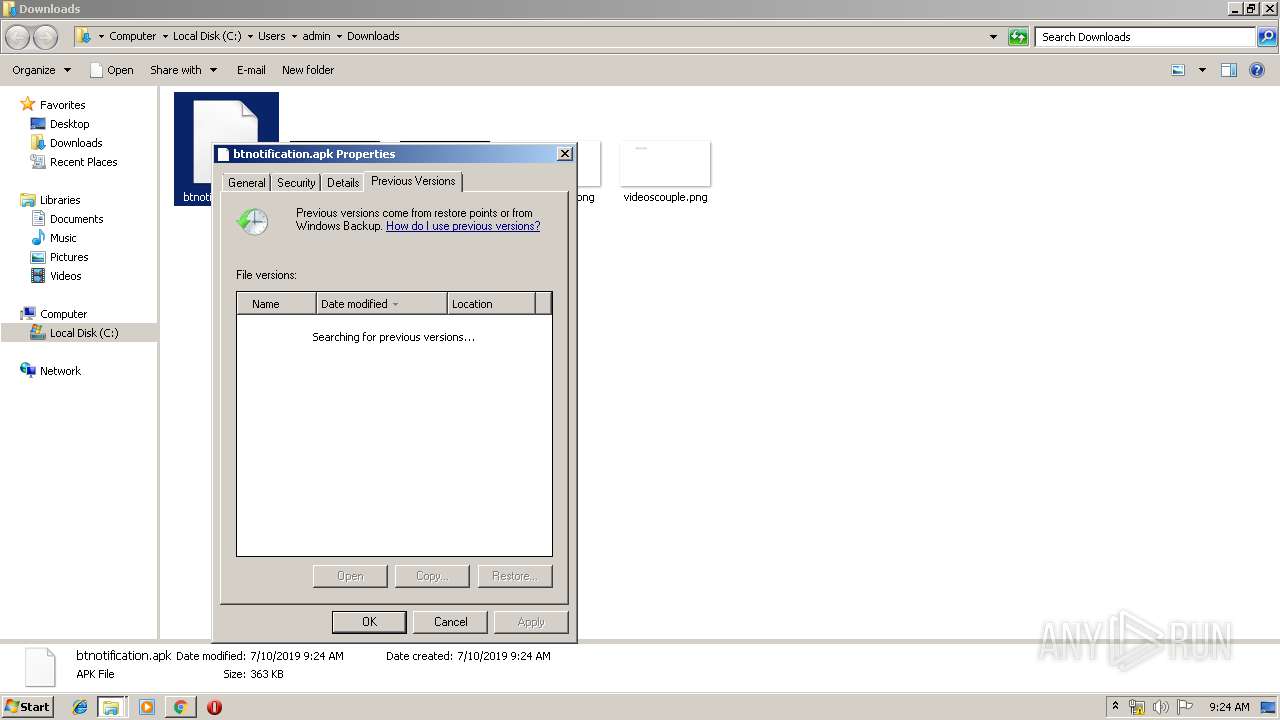Viewport: 1280px width, 720px height.
Task: Sort versions by Date modified column
Action: (x=382, y=304)
